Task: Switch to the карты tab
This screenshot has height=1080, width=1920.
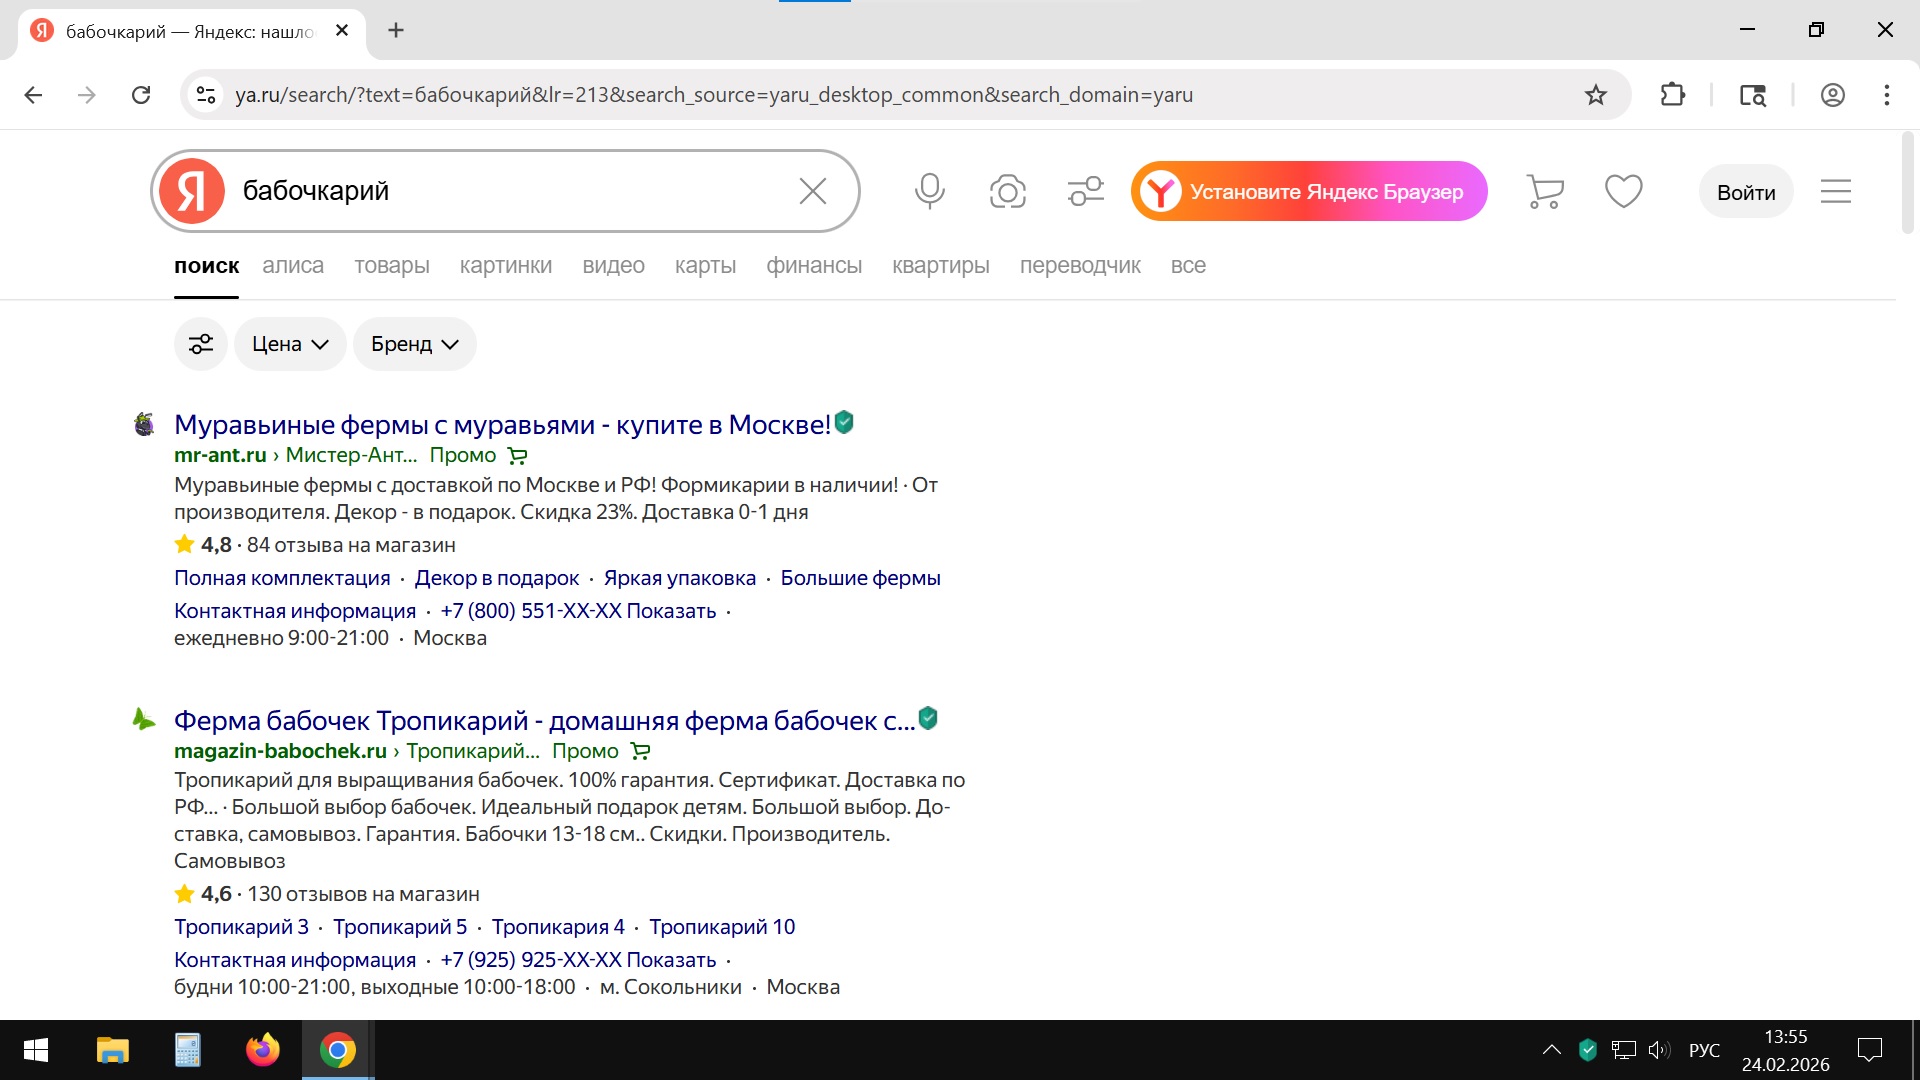Action: coord(705,266)
